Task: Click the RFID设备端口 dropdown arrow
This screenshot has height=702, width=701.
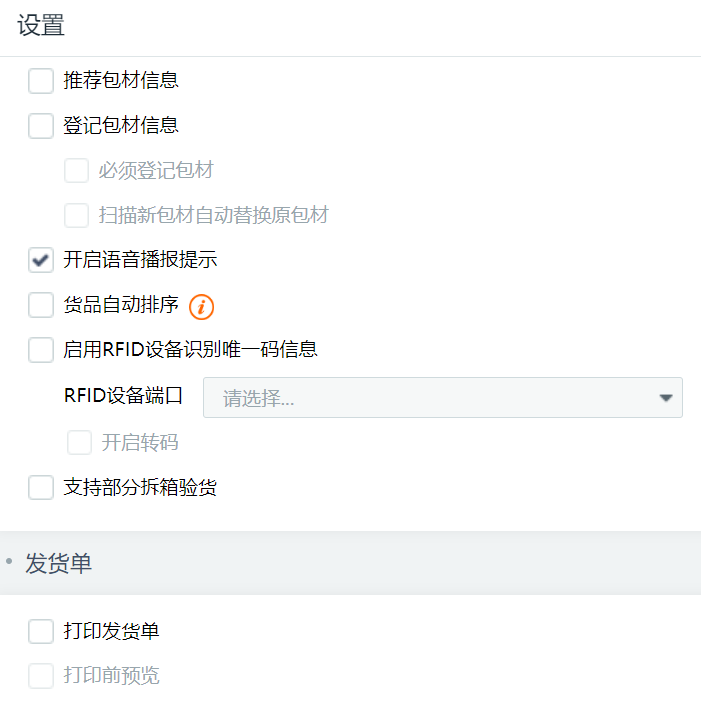Action: coord(666,398)
